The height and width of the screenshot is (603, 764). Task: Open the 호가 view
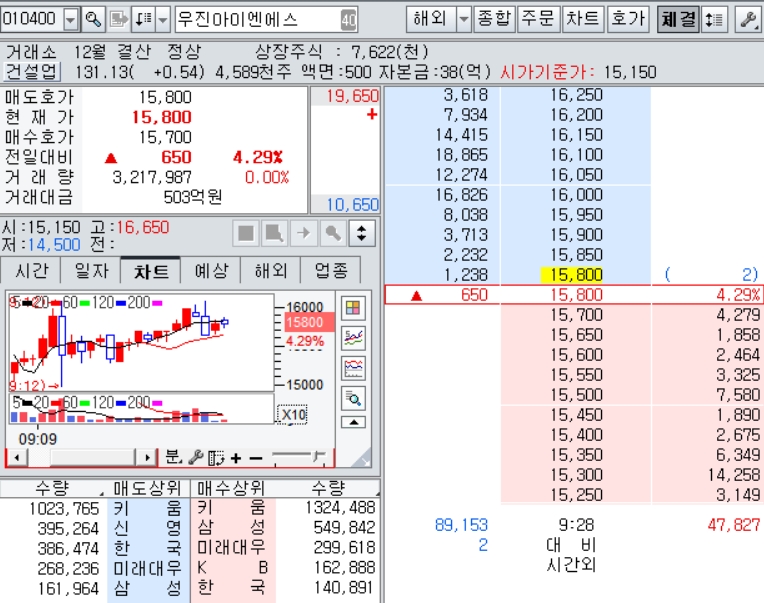(x=628, y=19)
